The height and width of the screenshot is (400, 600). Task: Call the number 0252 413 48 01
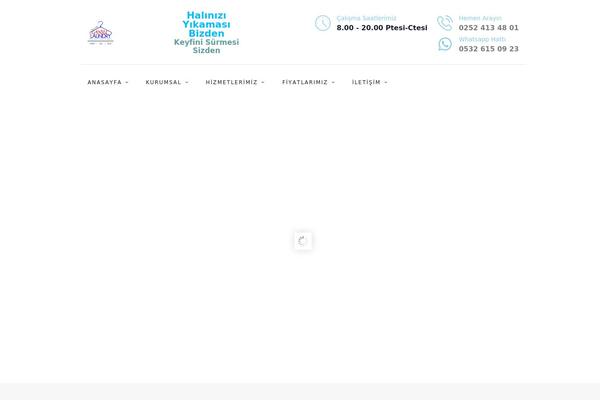tap(488, 28)
